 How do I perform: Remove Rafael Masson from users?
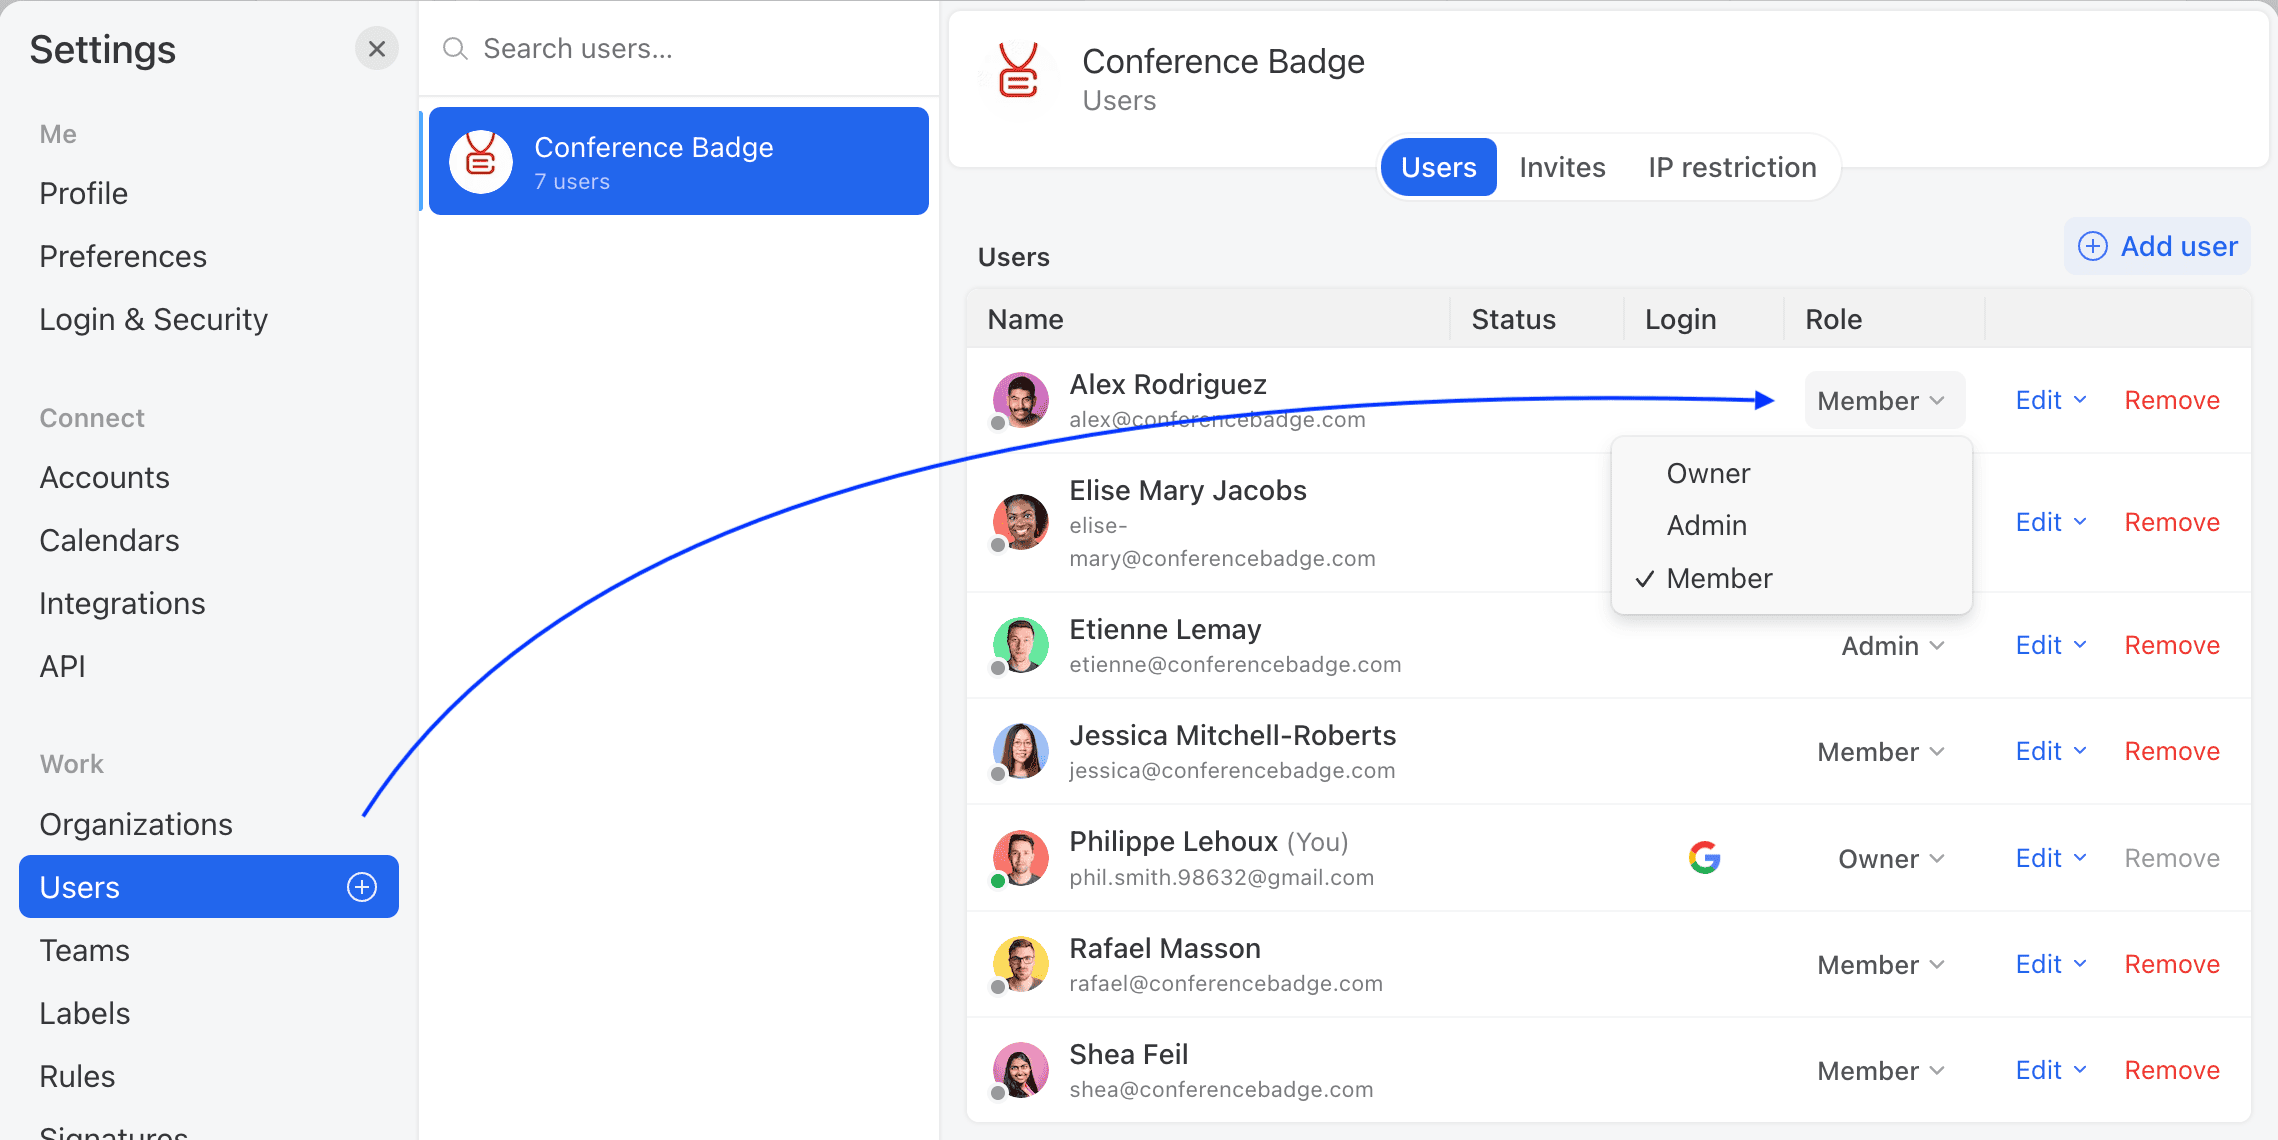point(2172,964)
